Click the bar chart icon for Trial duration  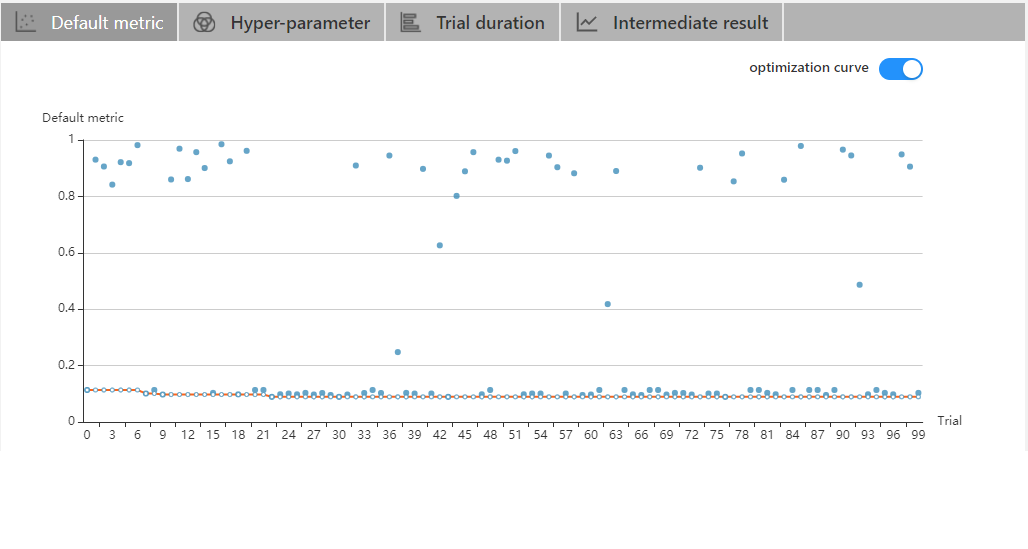click(x=410, y=22)
